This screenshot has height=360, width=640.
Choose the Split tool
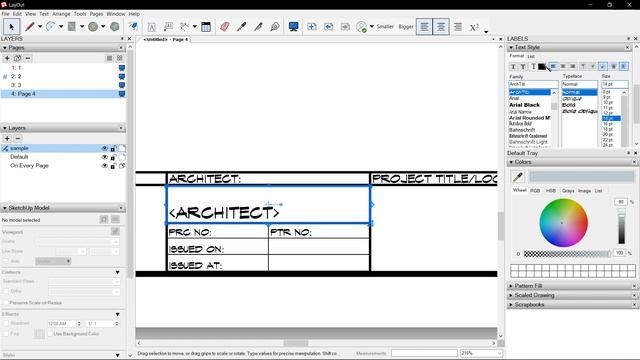[258, 27]
